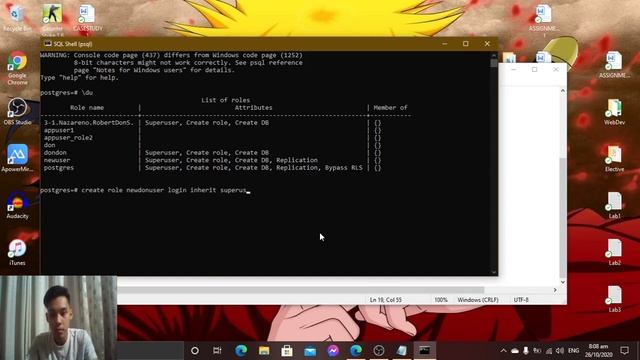Click the 'newuser' role name

[x=57, y=160]
